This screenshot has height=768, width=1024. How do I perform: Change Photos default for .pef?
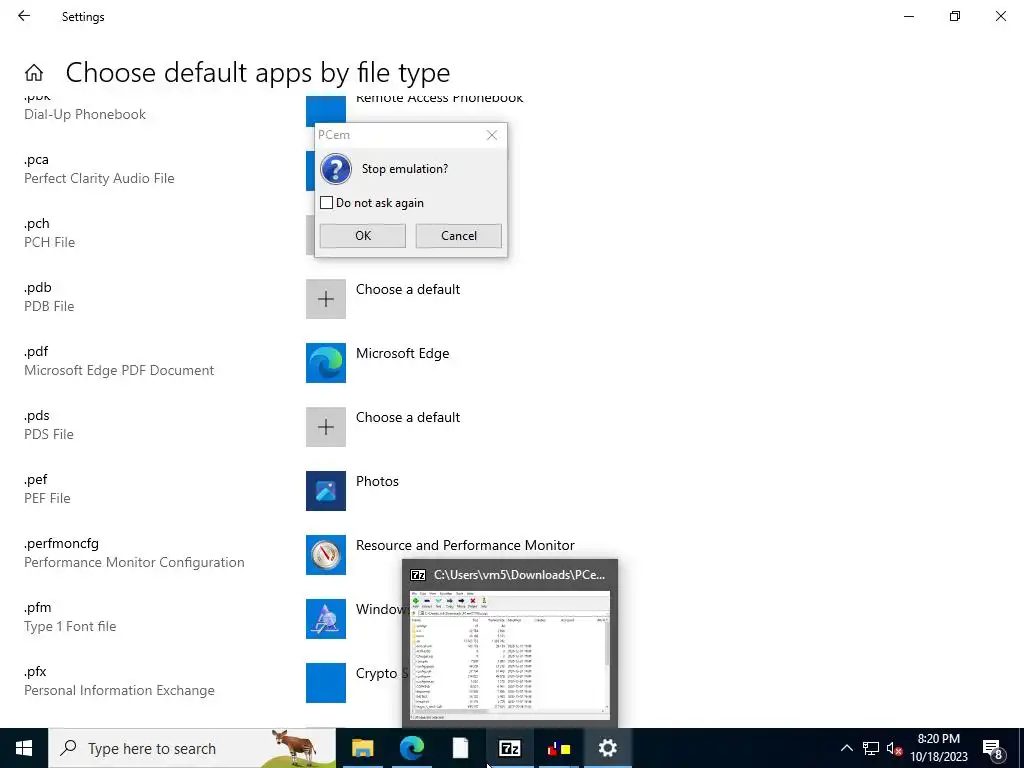(353, 491)
